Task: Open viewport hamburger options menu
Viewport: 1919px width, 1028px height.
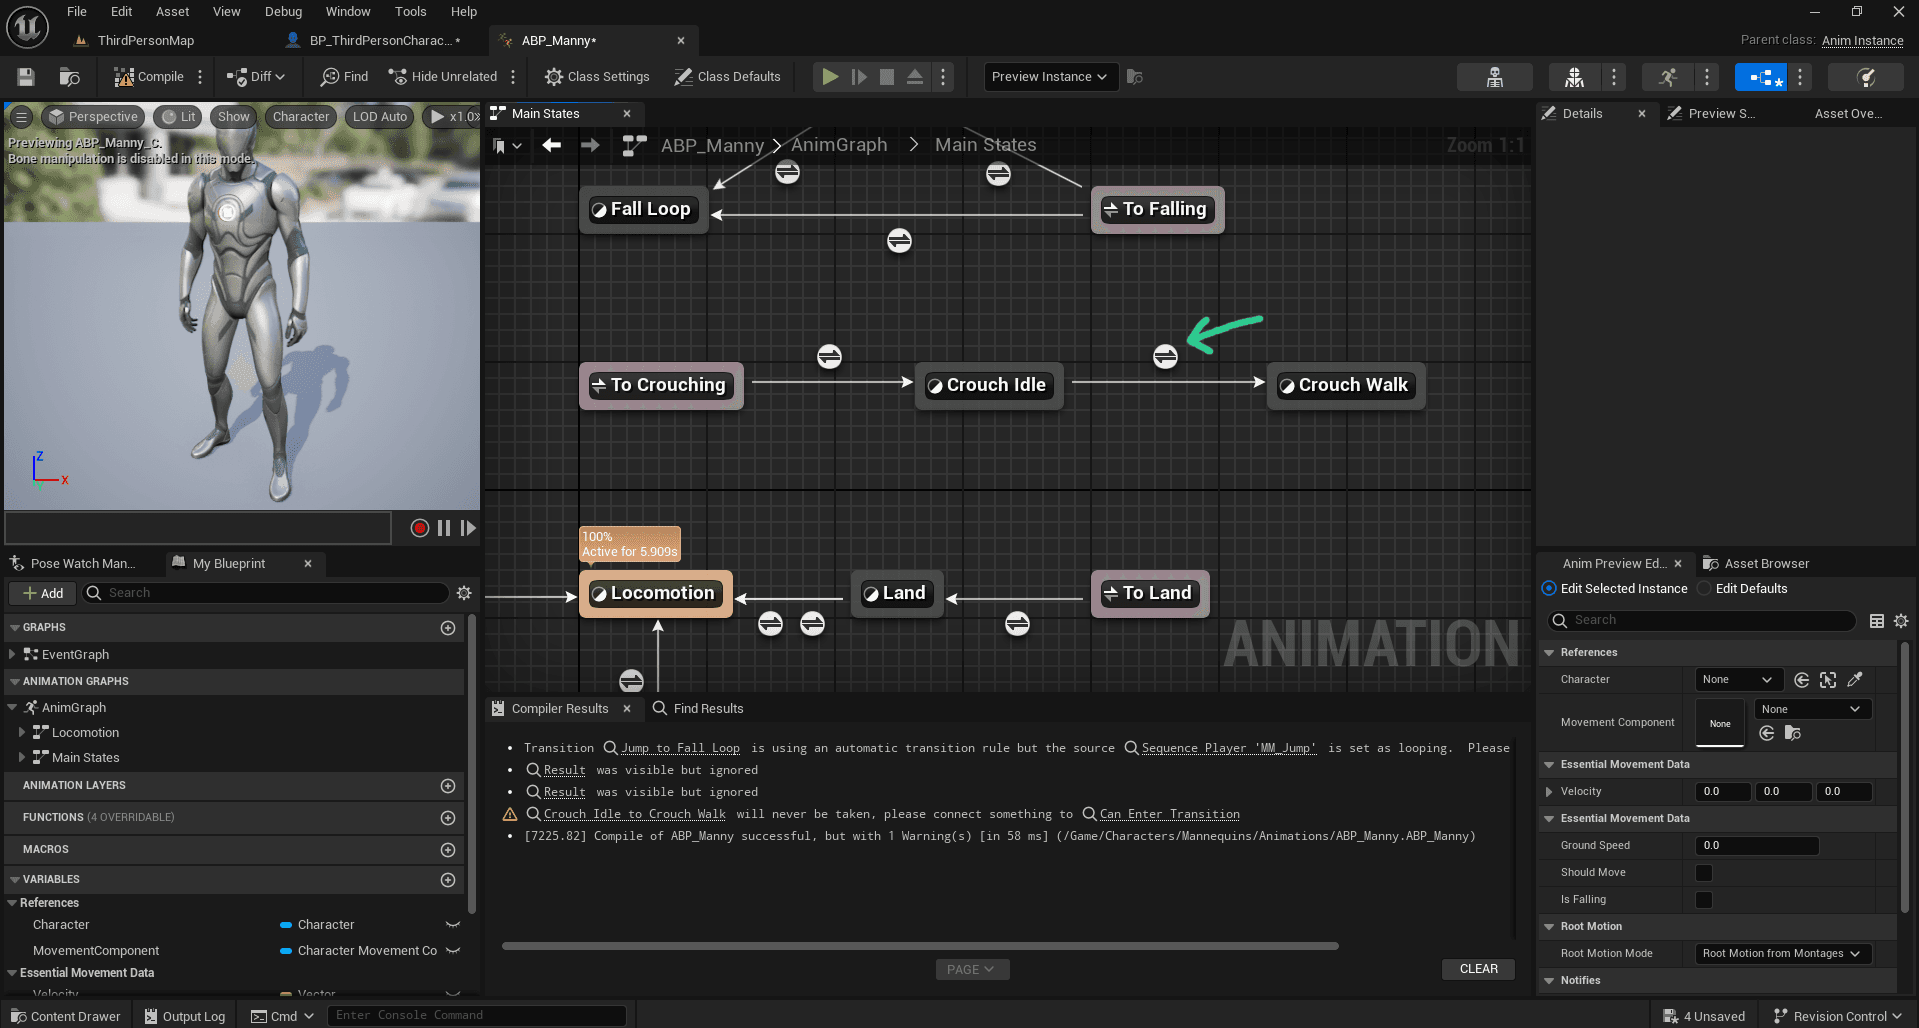Action: pyautogui.click(x=21, y=117)
